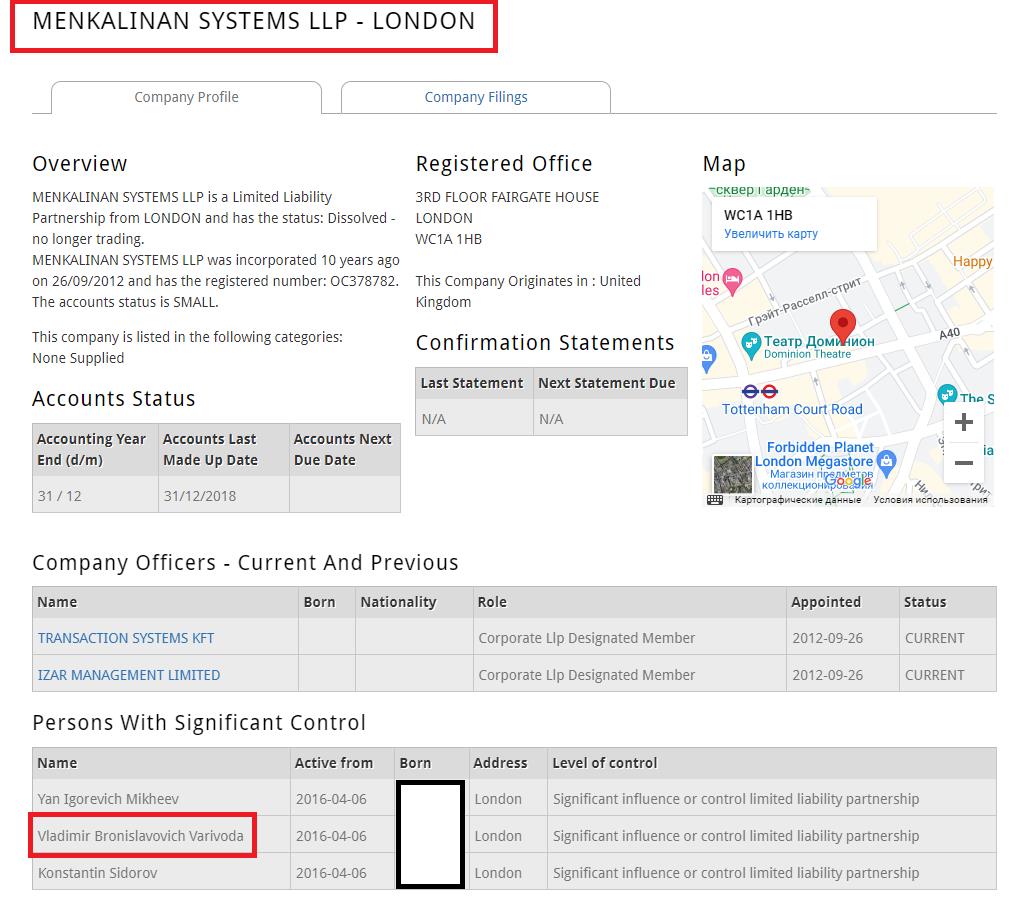
Task: Click the Tottenham Court Road label
Action: [x=792, y=409]
